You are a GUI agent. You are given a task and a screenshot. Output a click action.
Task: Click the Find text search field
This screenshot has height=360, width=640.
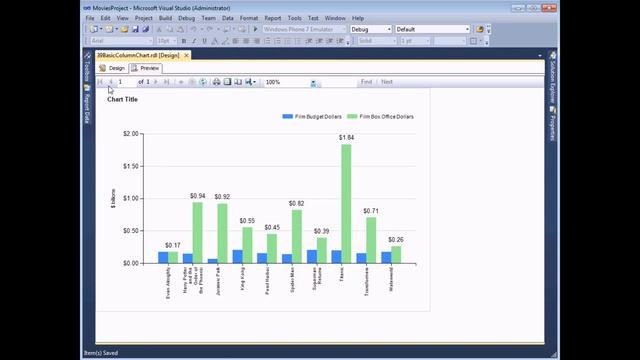pyautogui.click(x=338, y=82)
